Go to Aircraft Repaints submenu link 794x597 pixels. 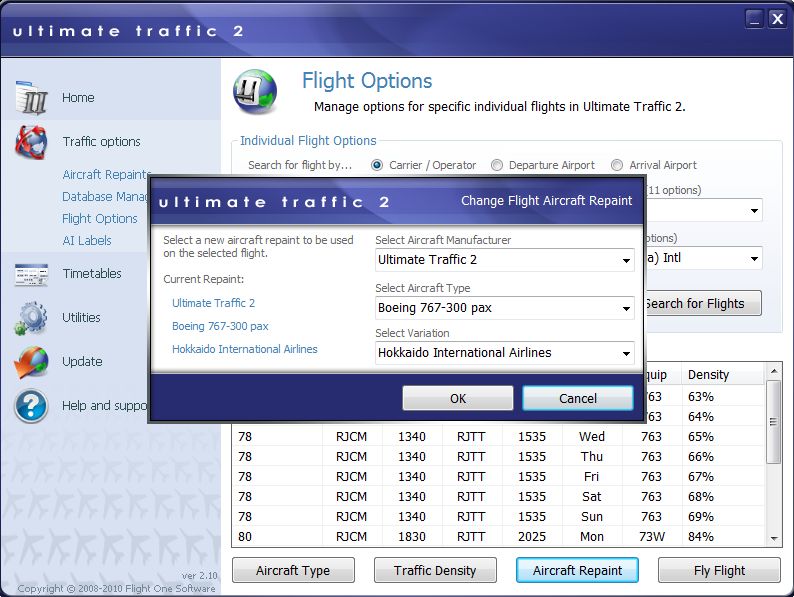coord(106,175)
